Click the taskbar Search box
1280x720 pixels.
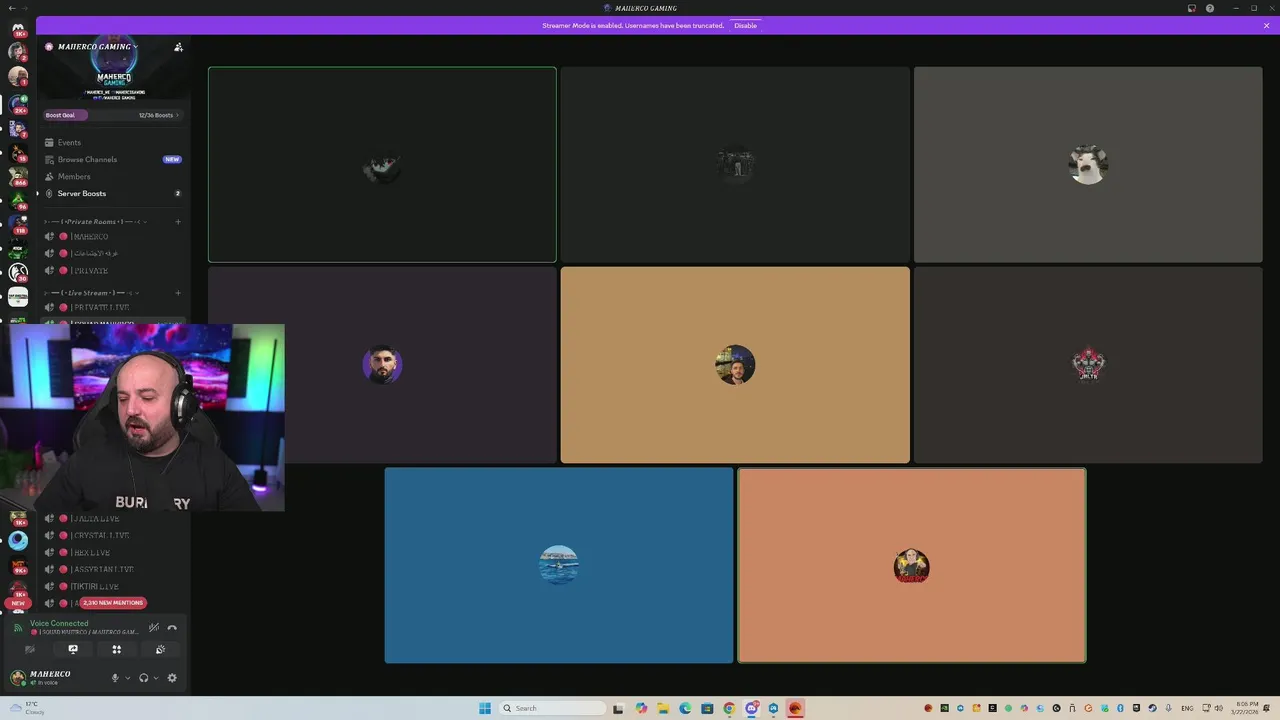pos(552,708)
